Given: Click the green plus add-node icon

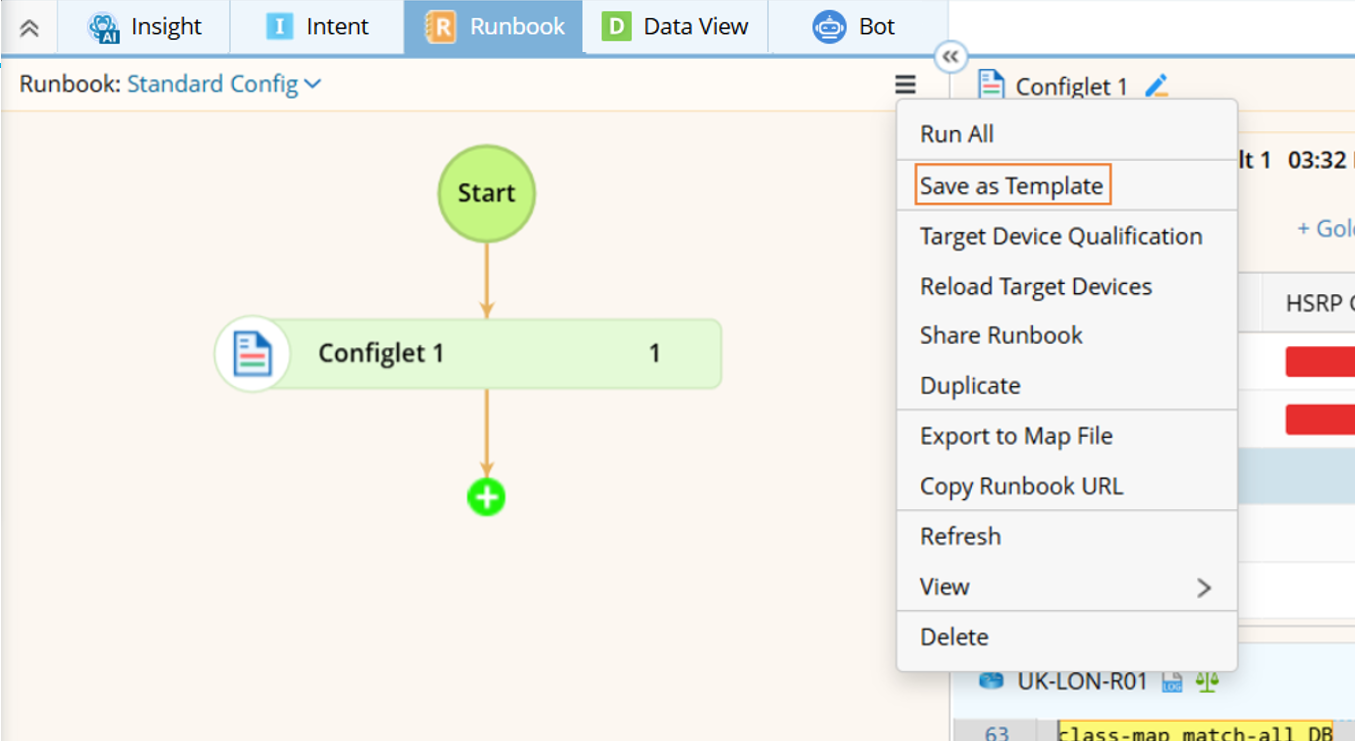Looking at the screenshot, I should click(x=486, y=497).
